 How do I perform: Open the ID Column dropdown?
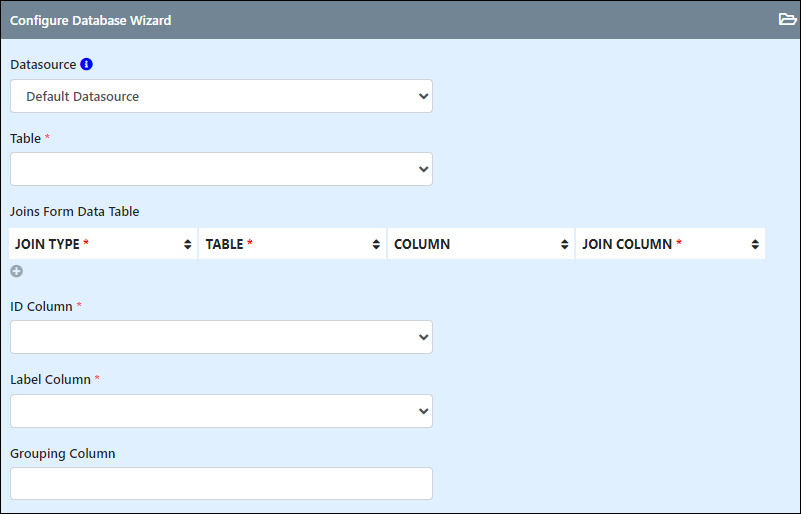(221, 337)
